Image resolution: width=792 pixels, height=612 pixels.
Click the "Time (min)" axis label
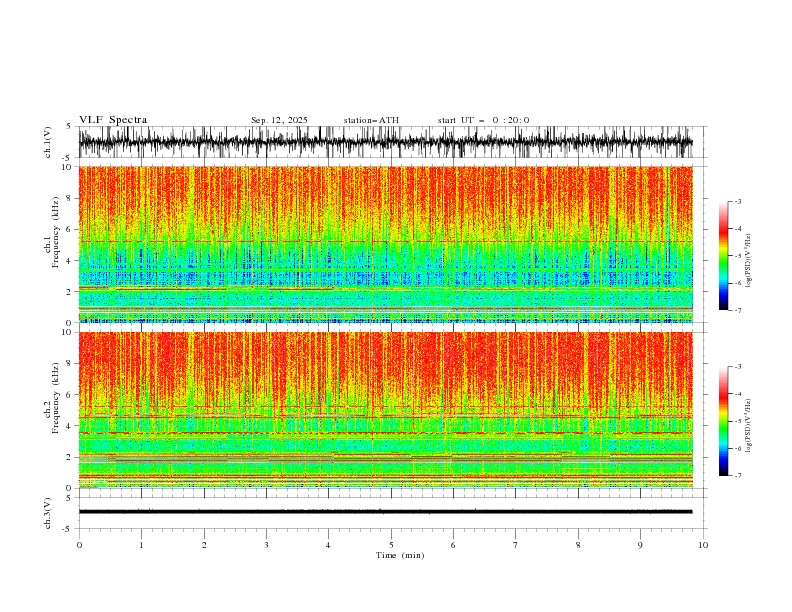tap(400, 555)
